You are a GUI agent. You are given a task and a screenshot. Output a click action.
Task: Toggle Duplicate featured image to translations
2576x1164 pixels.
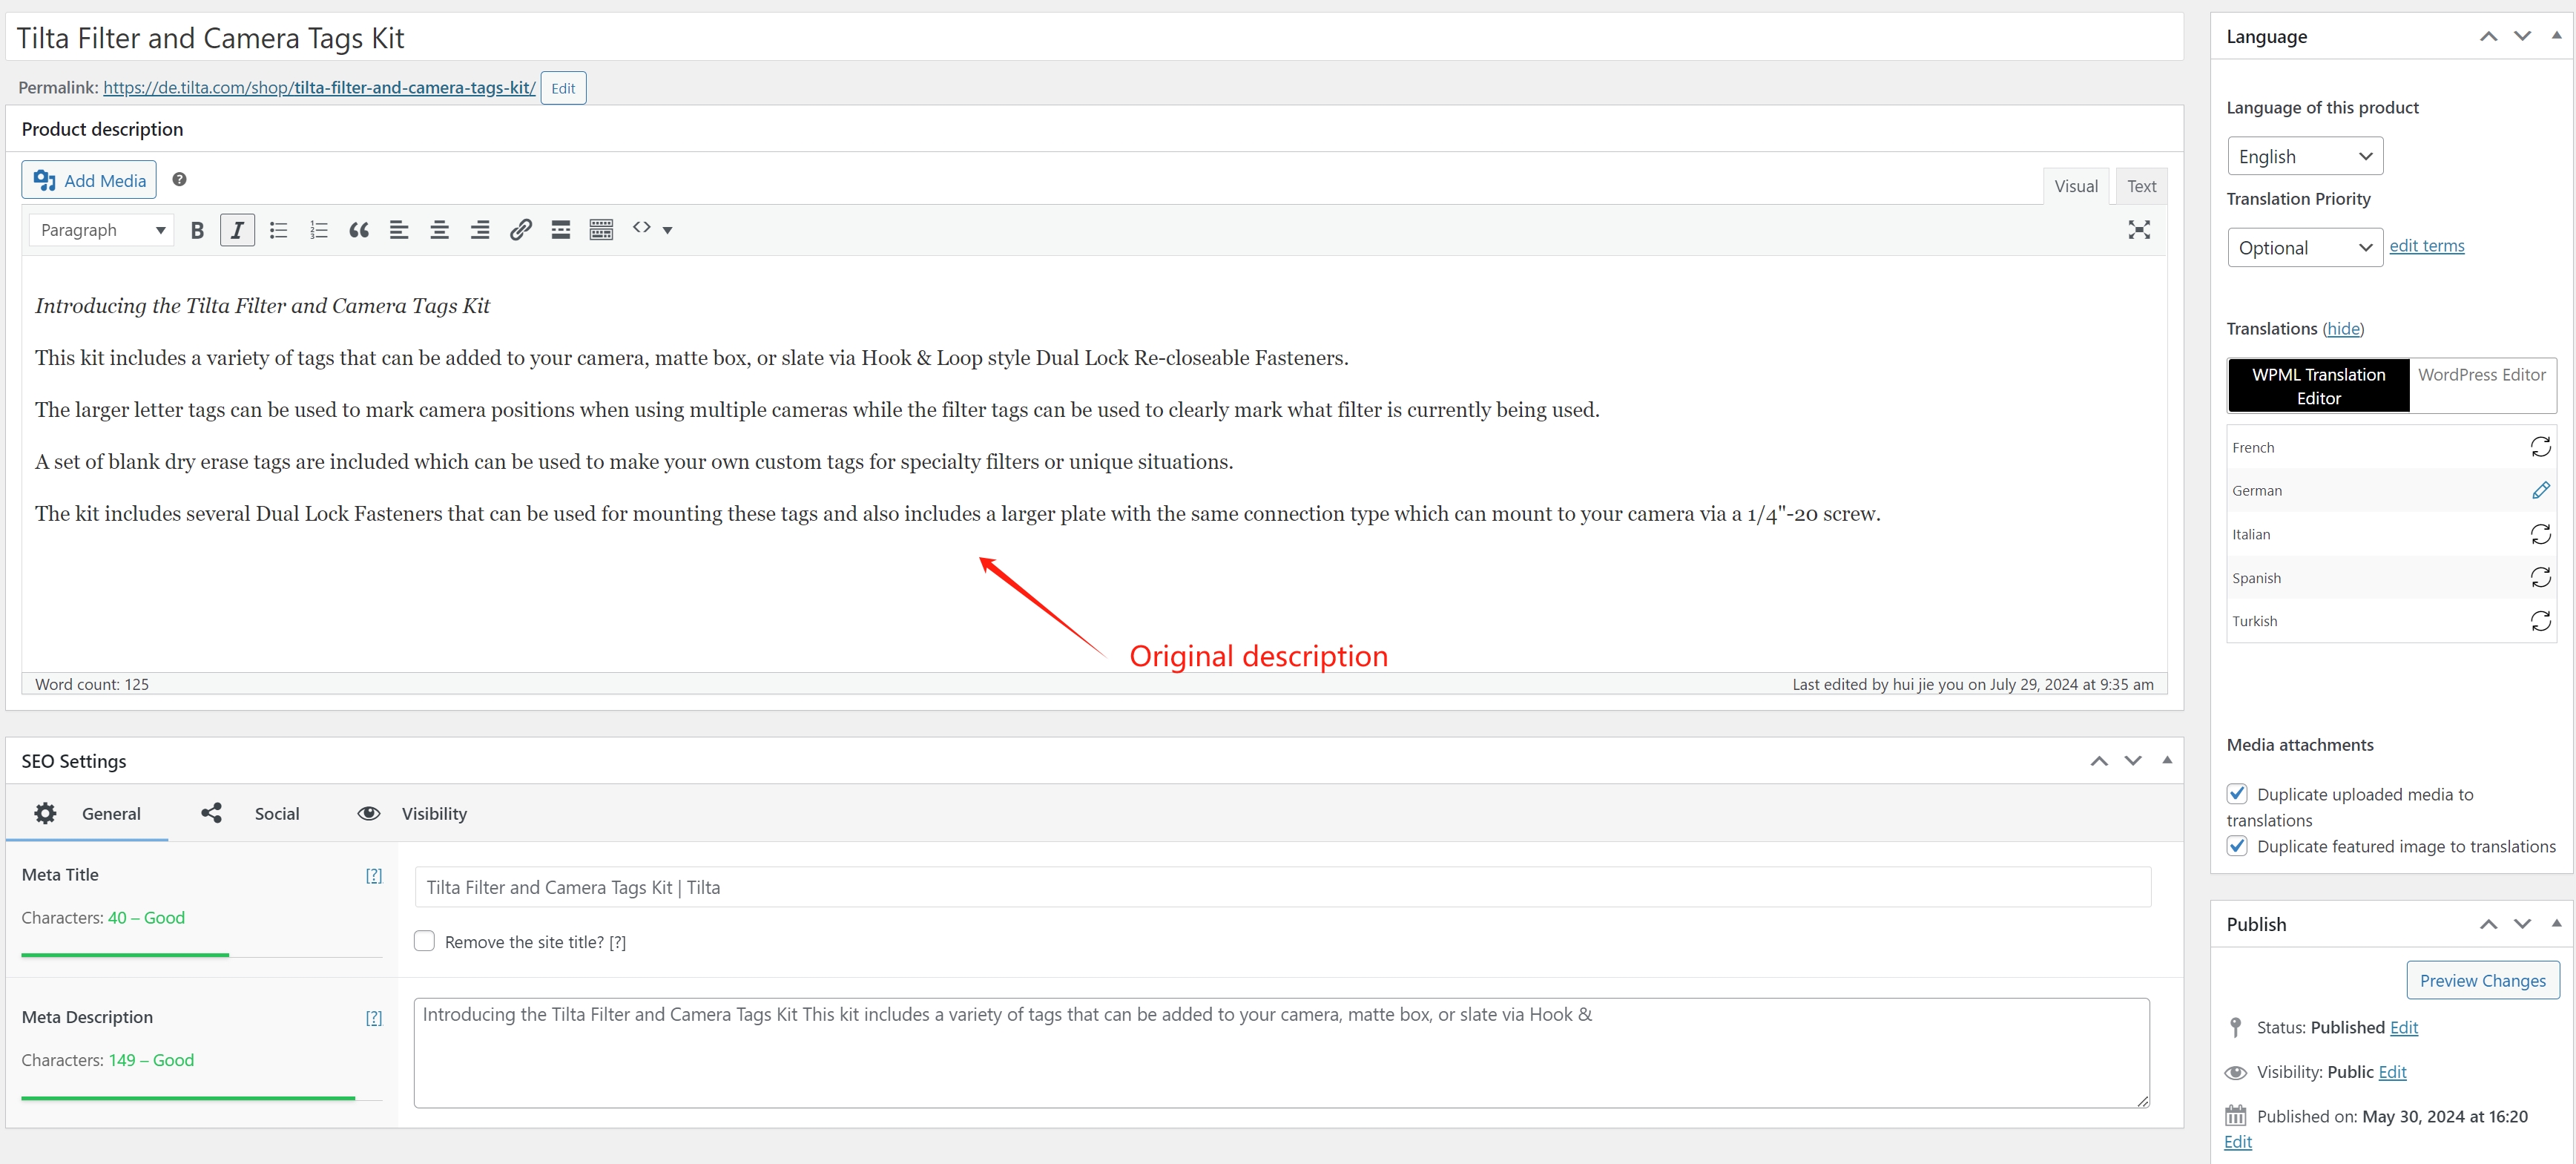pos(2237,845)
